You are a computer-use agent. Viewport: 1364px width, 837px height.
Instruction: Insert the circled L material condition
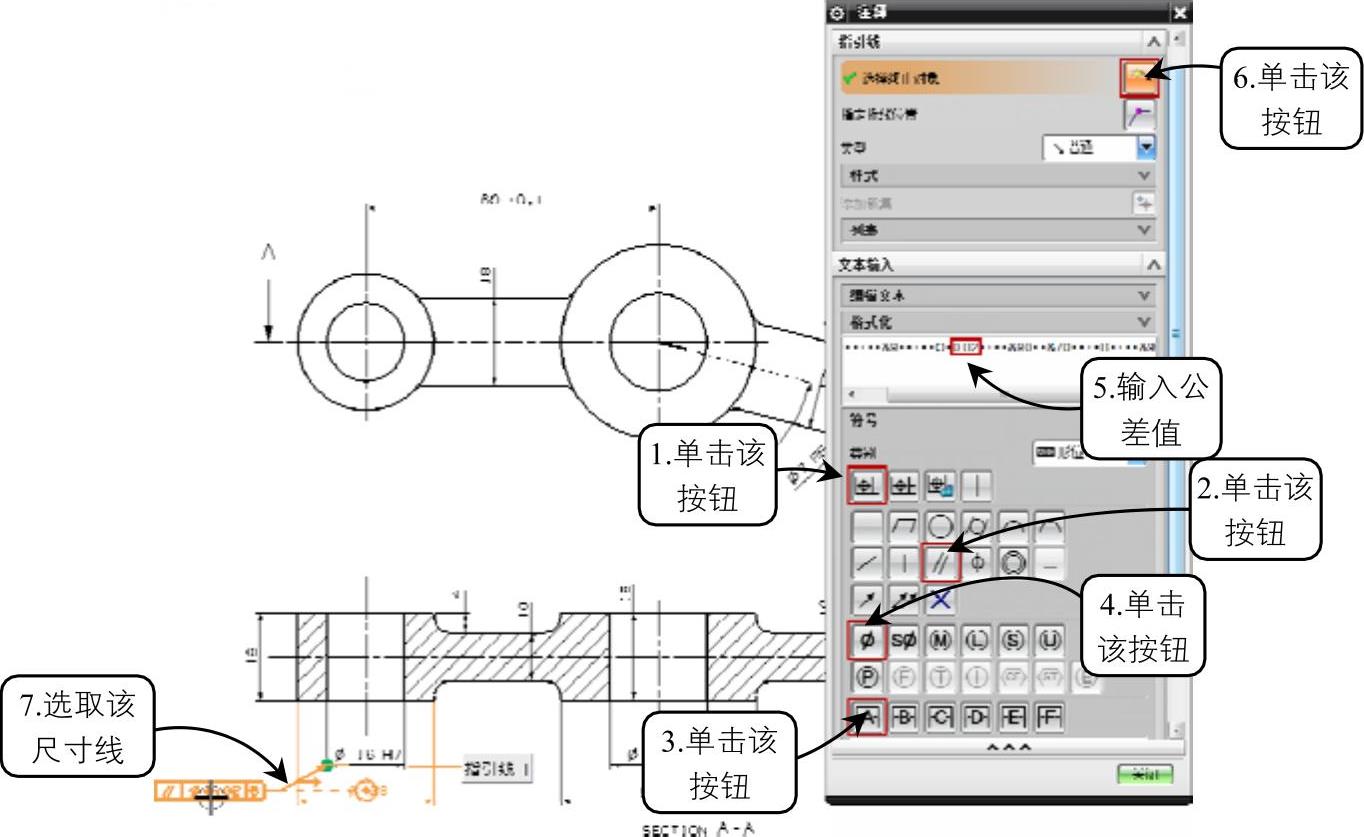pyautogui.click(x=977, y=640)
